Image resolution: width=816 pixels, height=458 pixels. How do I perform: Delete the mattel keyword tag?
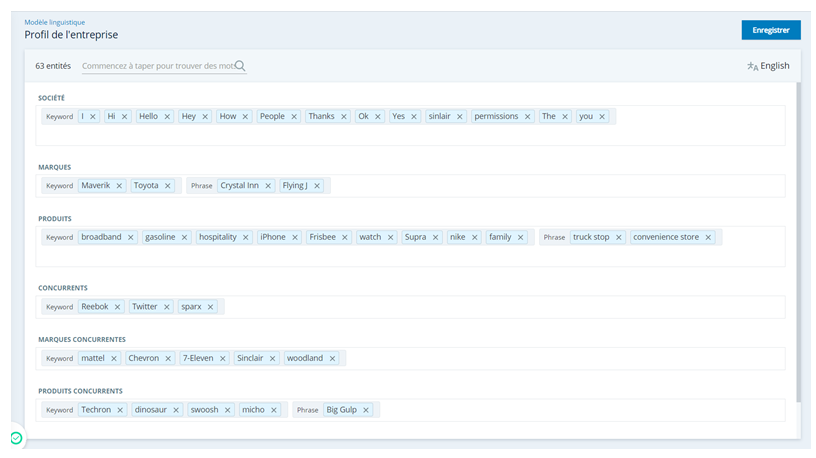click(113, 359)
